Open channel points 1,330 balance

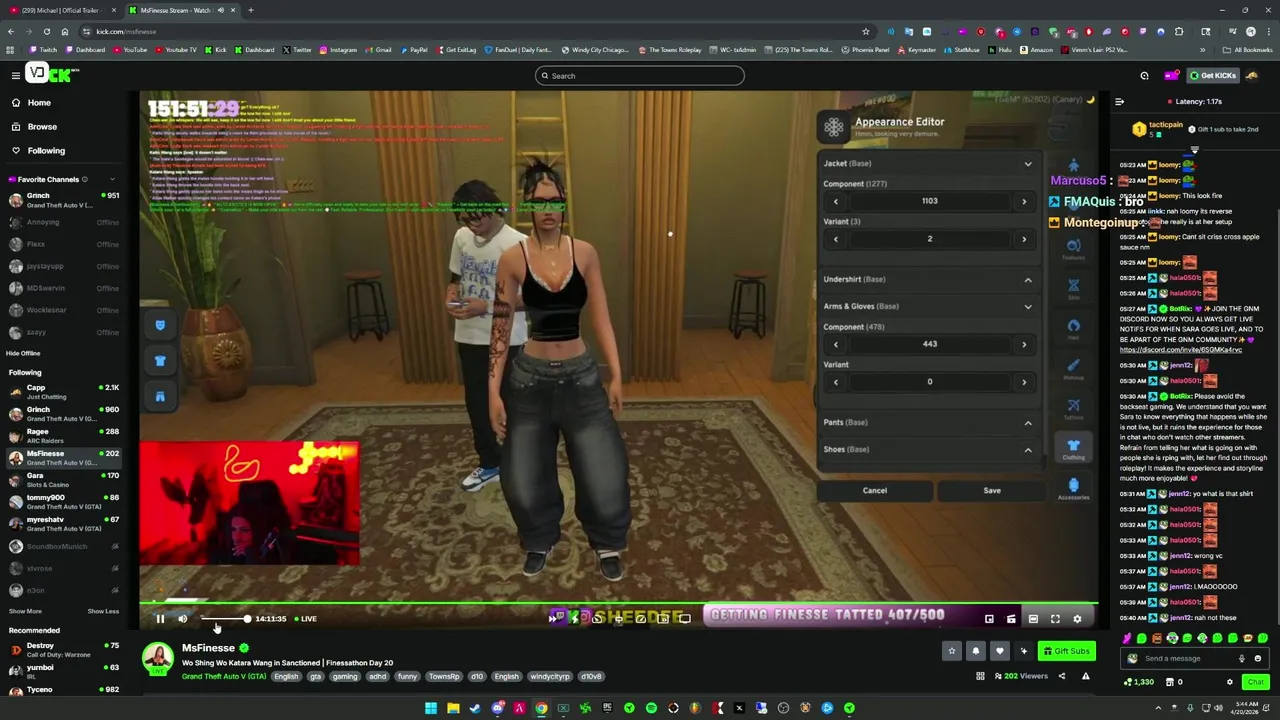click(1140, 682)
